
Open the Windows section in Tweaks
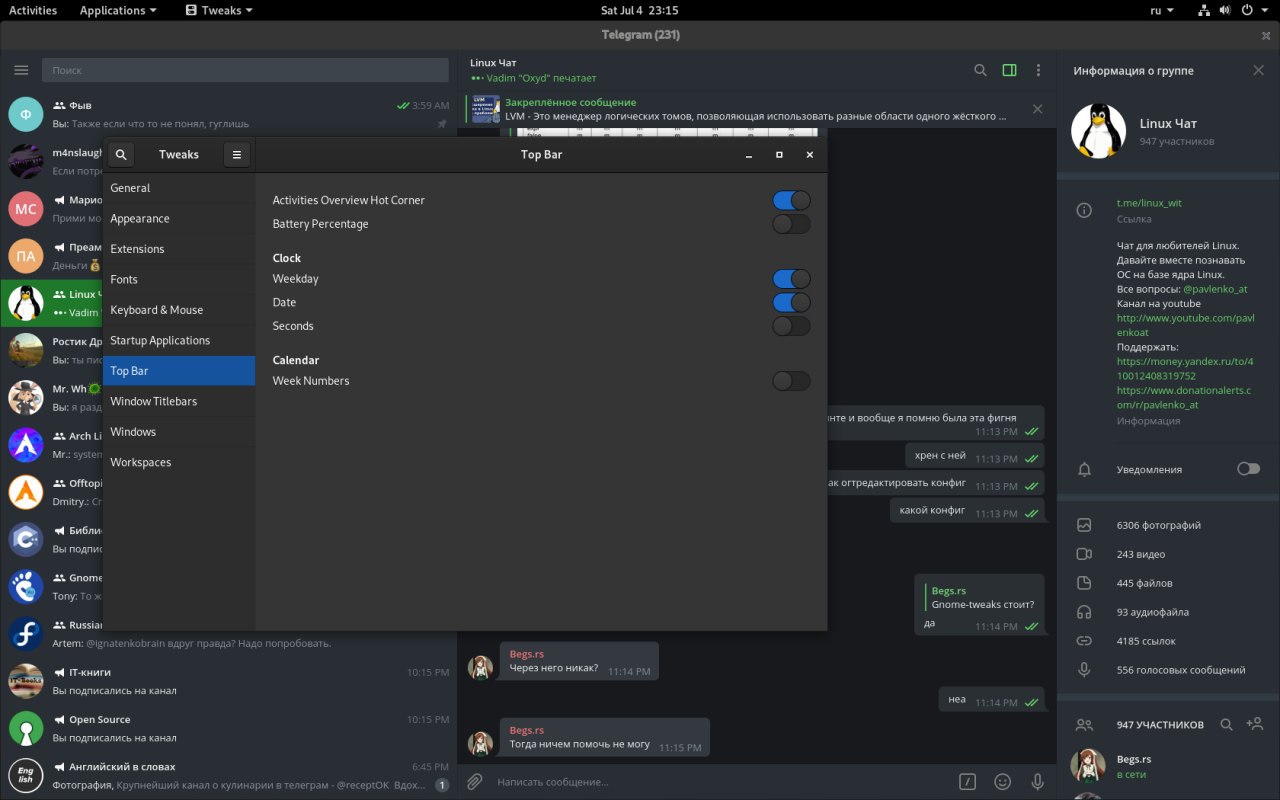(x=179, y=432)
